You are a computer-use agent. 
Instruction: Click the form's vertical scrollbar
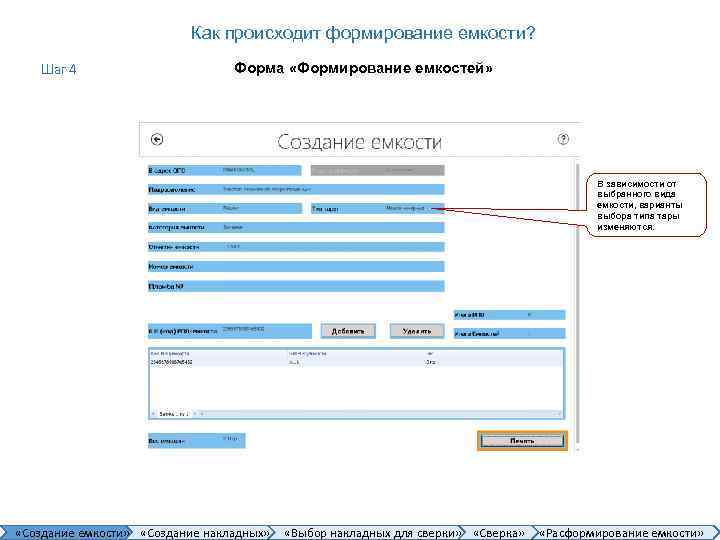578,305
